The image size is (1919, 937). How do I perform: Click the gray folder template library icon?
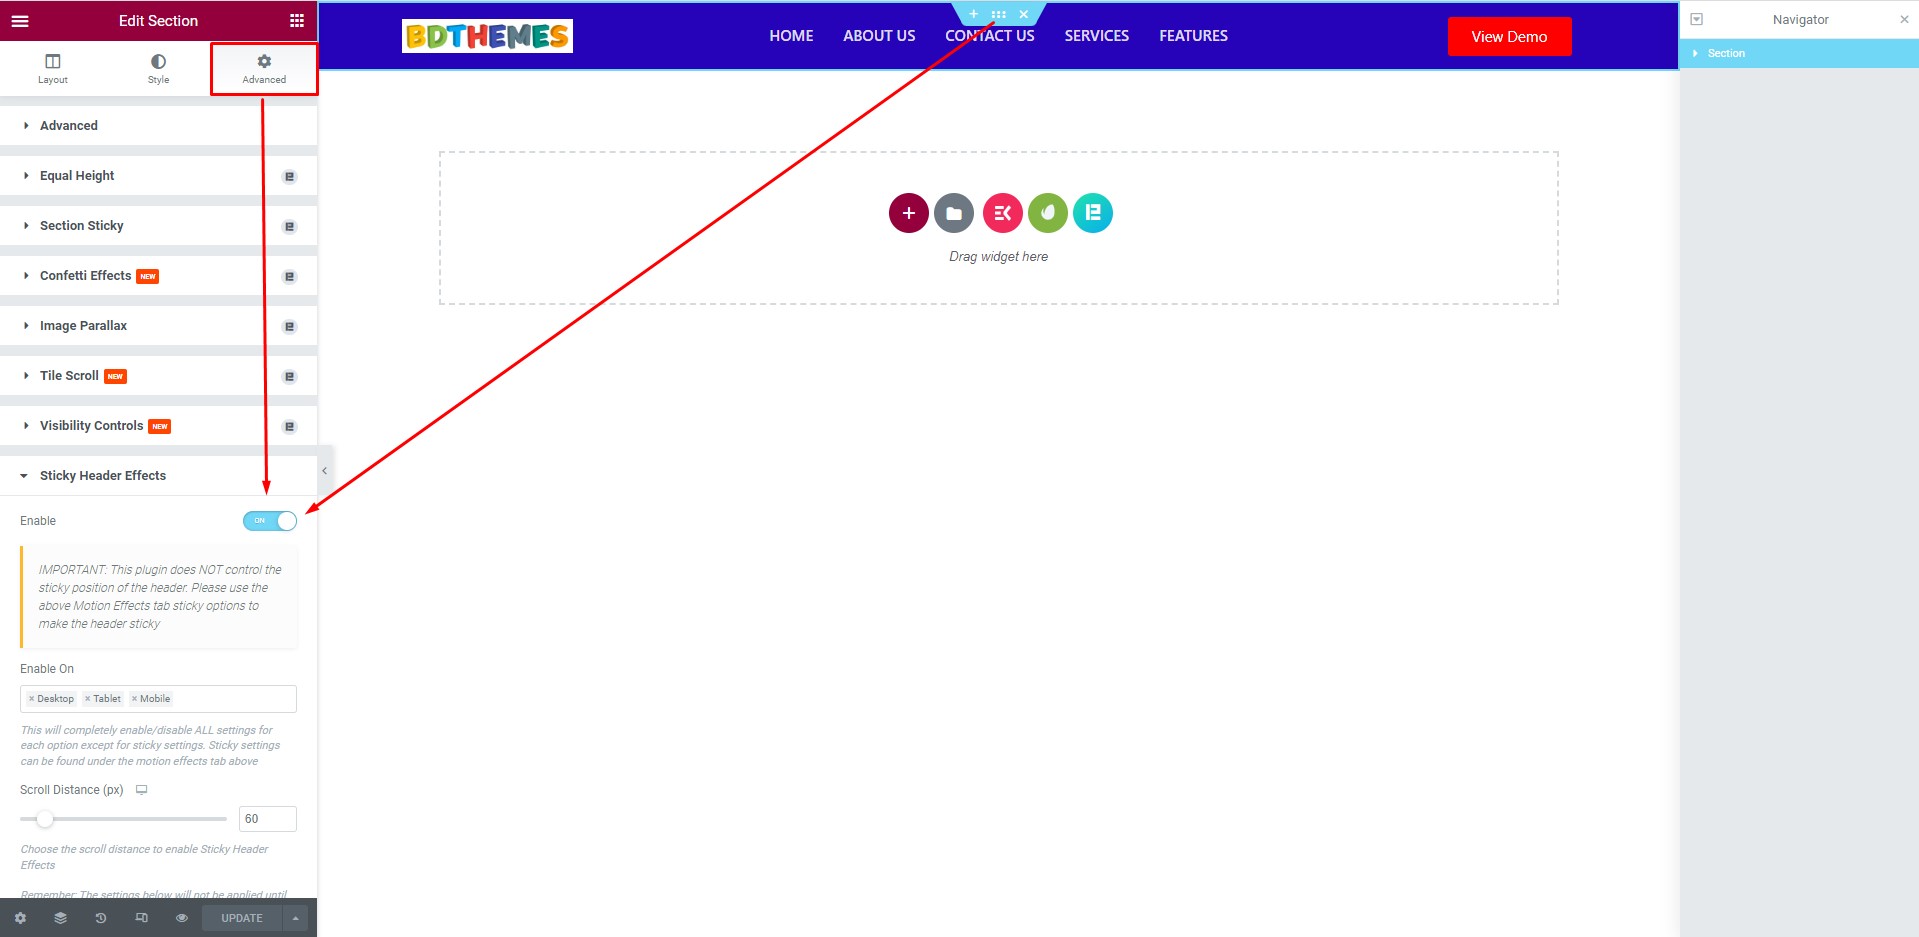(954, 213)
